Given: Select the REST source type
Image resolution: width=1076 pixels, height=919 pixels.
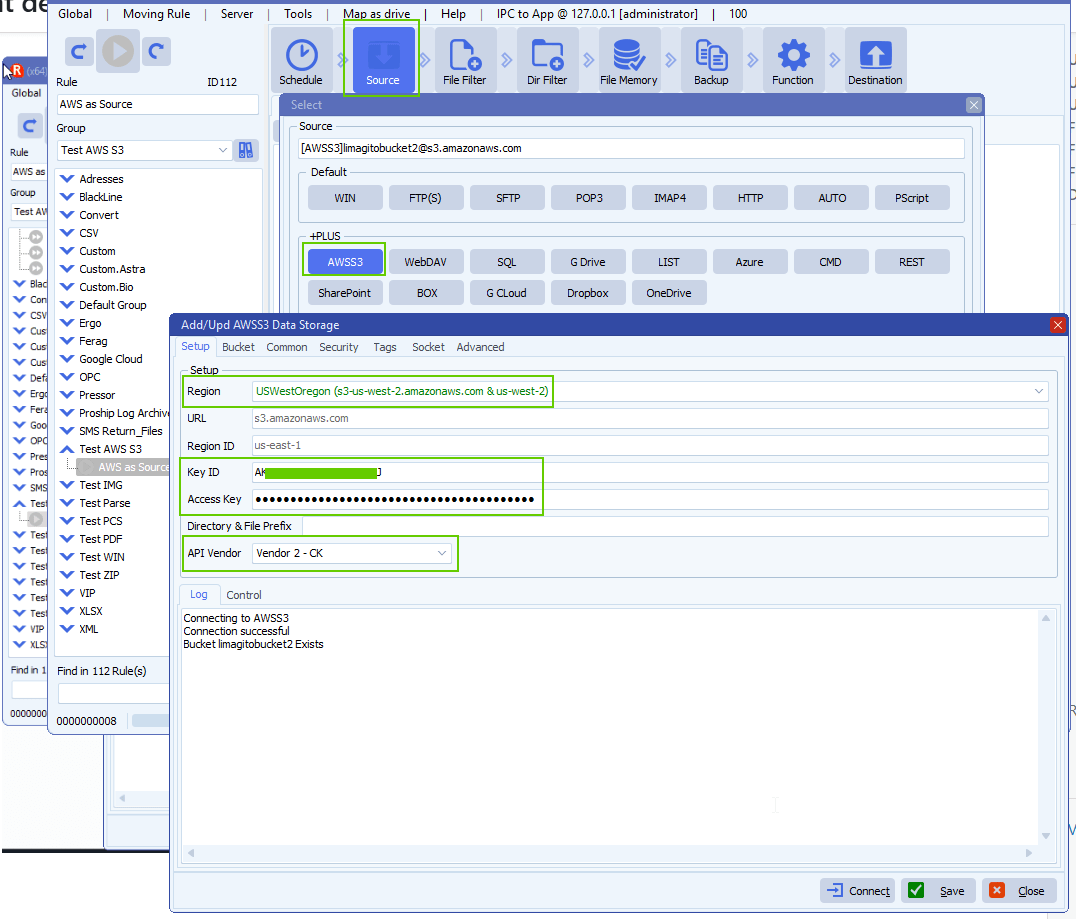Looking at the screenshot, I should click(911, 262).
